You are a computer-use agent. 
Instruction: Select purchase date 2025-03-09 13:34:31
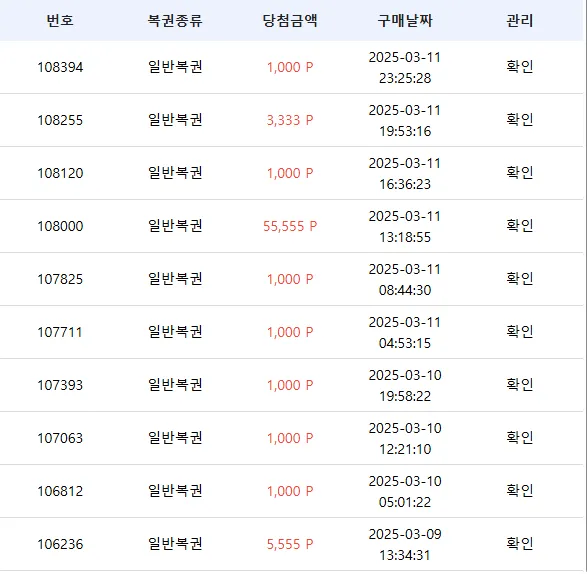tap(405, 544)
